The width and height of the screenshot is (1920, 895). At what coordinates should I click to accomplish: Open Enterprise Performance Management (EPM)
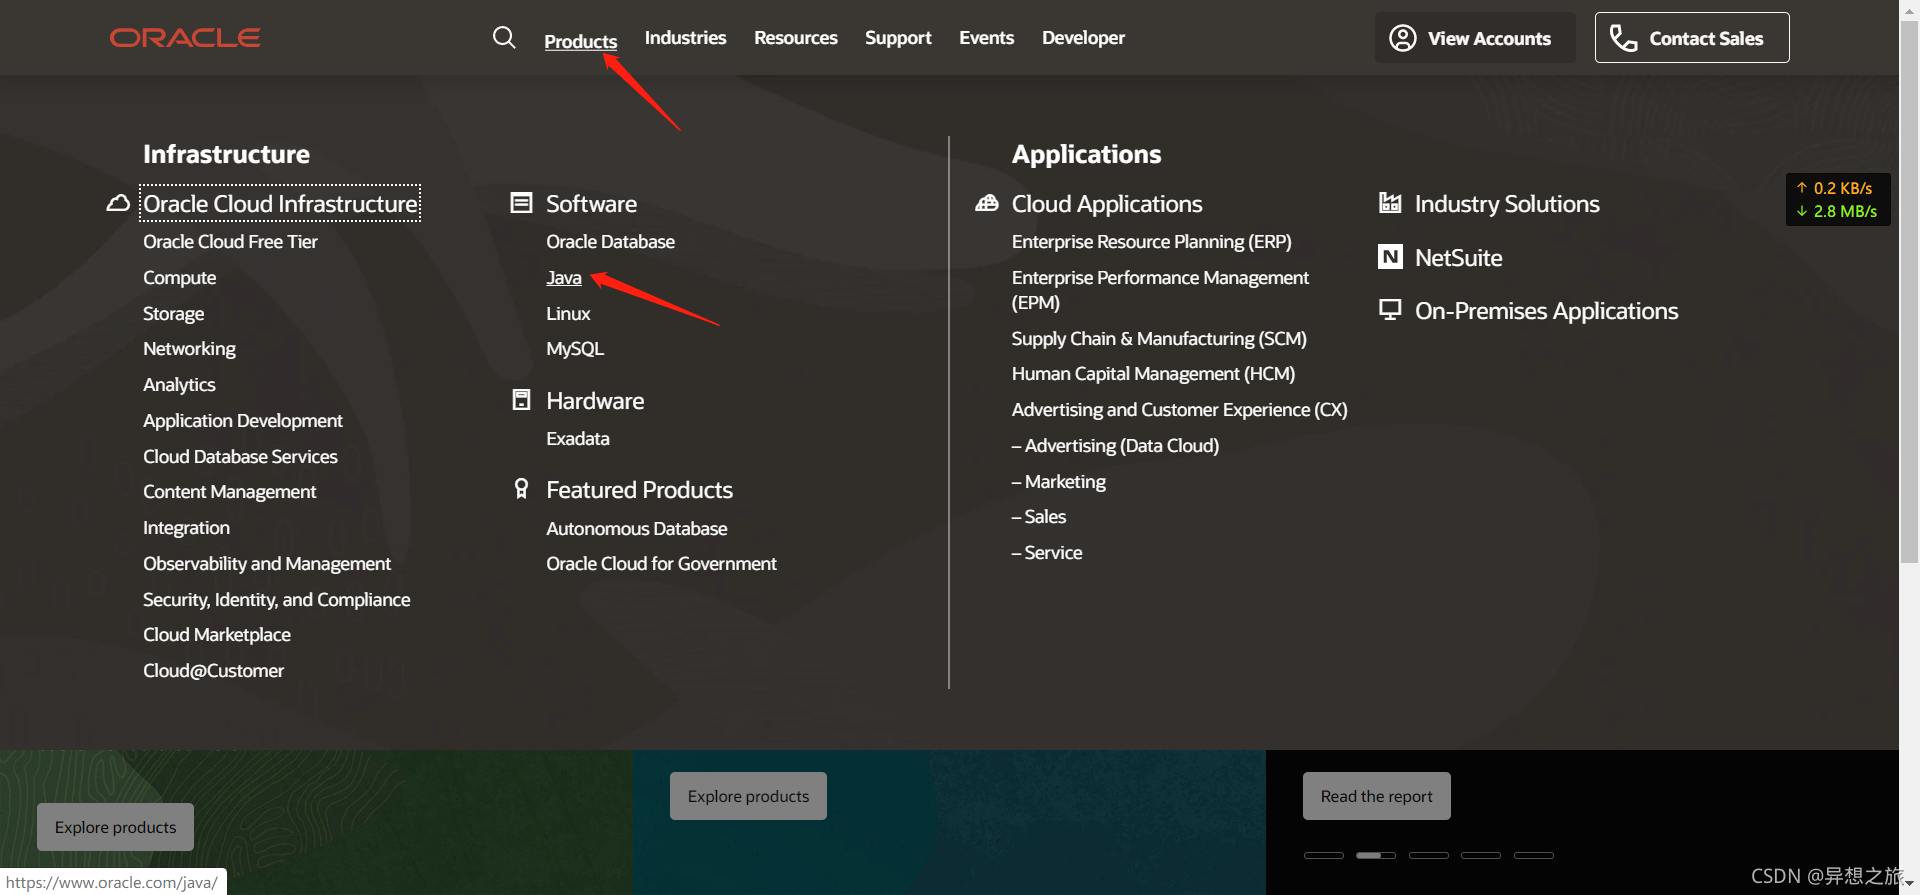coord(1160,290)
